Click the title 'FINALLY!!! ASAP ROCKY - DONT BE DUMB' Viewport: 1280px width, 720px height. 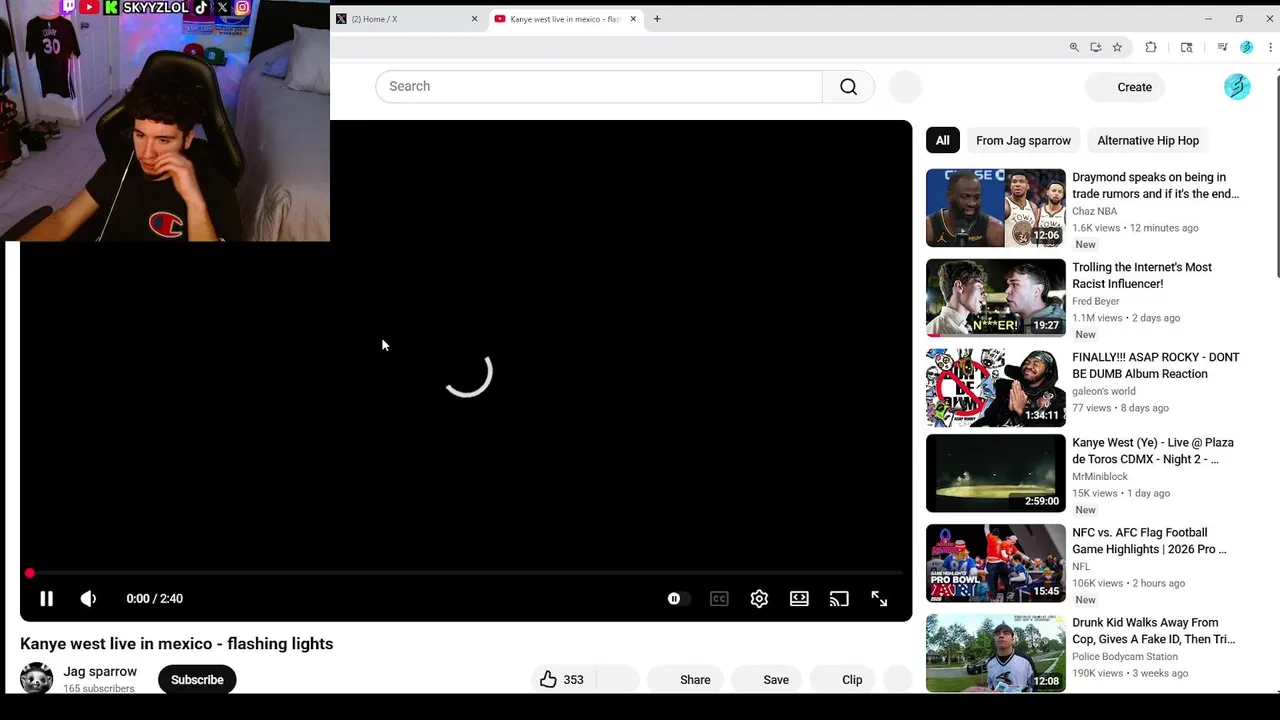pyautogui.click(x=1155, y=365)
